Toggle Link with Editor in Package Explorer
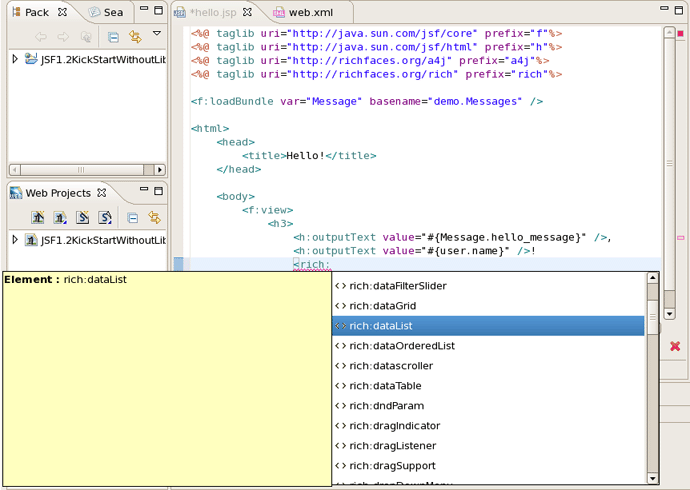 135,37
